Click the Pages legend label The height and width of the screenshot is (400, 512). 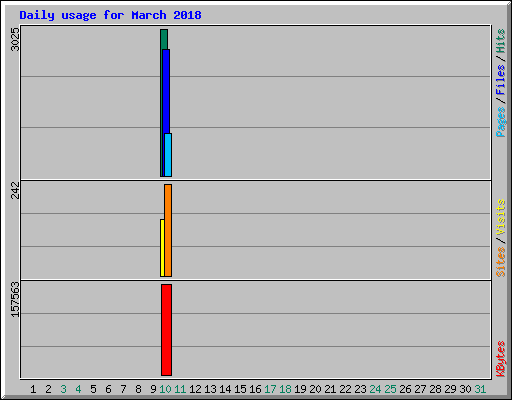(500, 122)
